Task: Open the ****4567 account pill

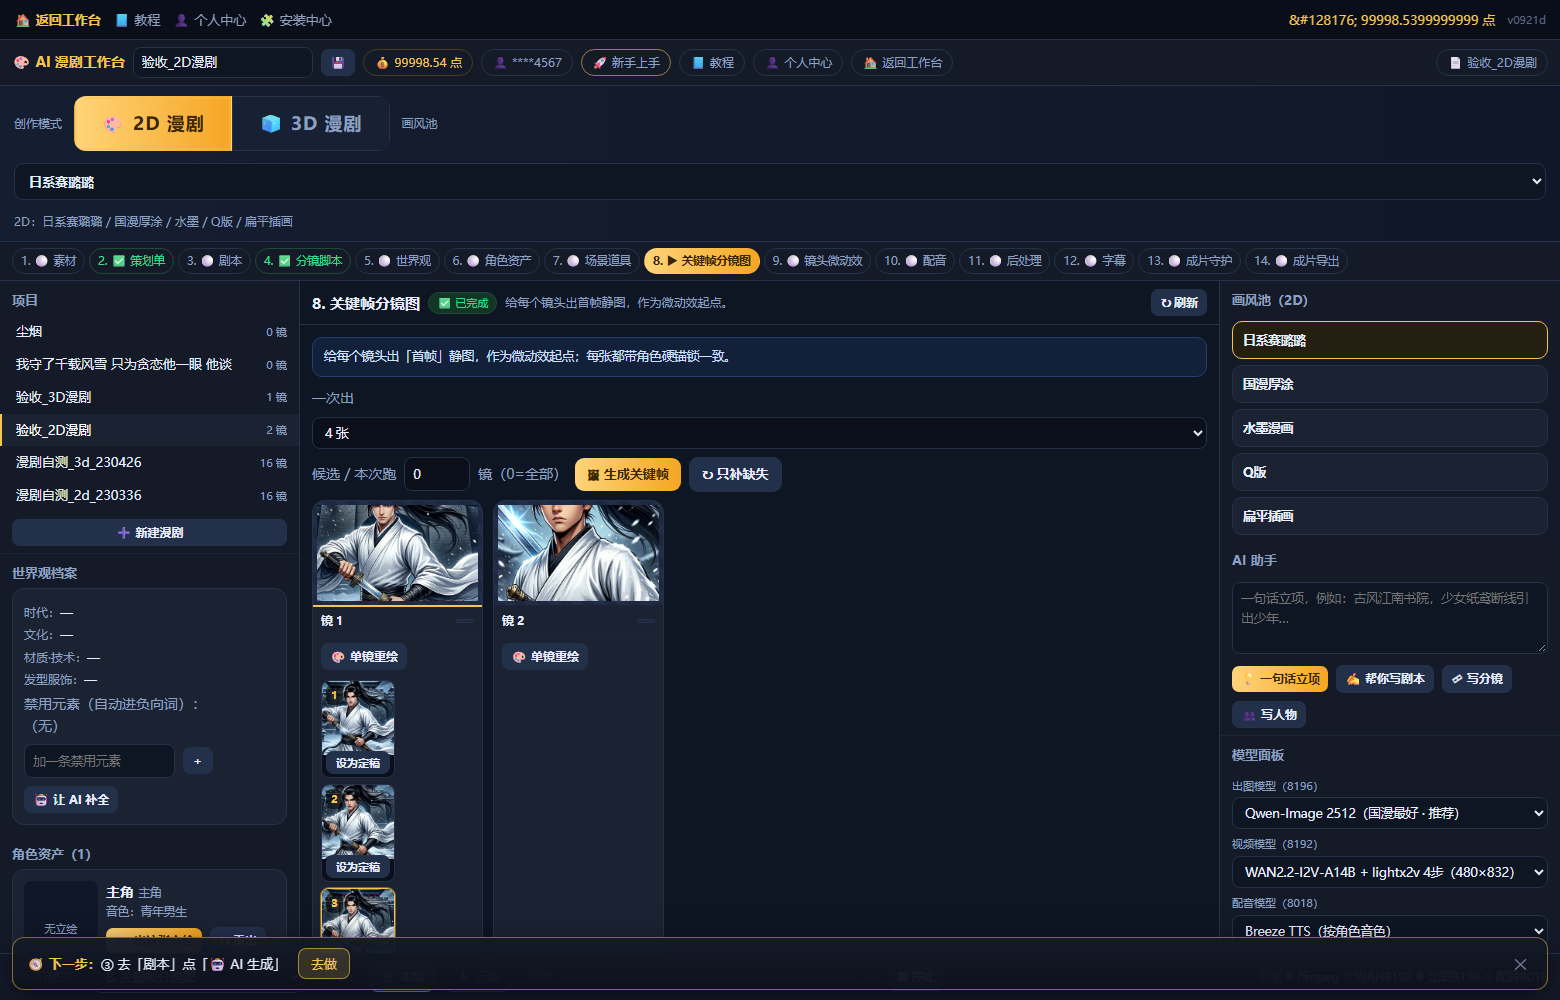Action: point(527,62)
